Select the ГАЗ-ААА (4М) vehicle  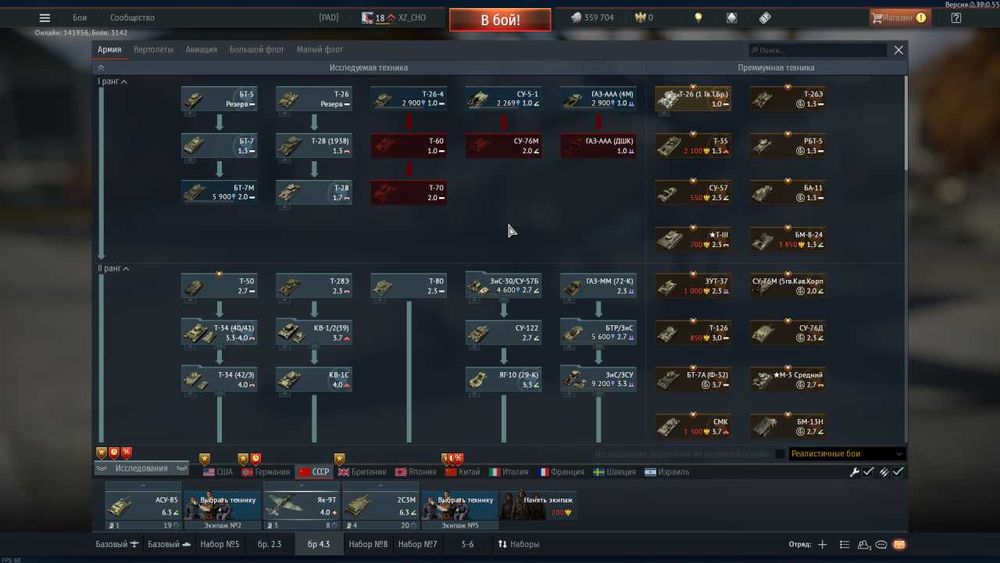click(x=598, y=99)
